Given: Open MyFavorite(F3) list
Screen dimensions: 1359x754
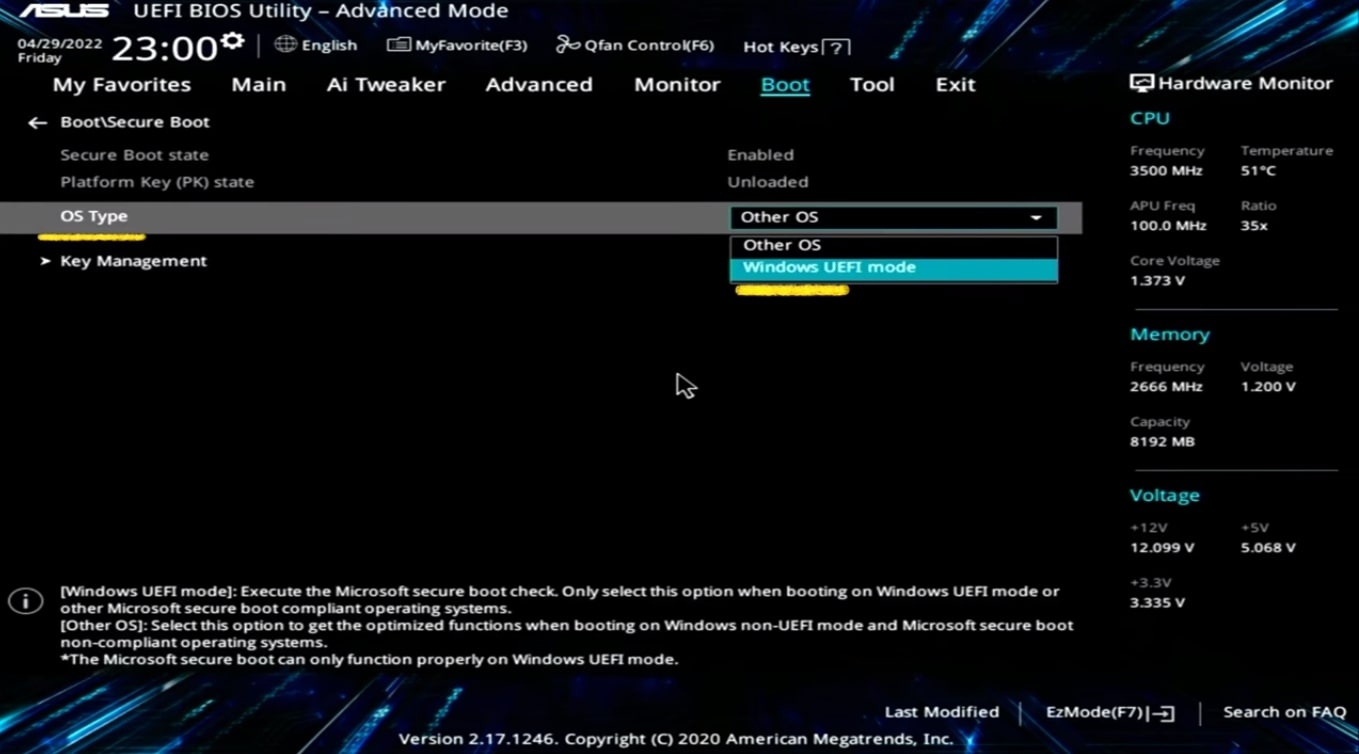Looking at the screenshot, I should point(457,45).
